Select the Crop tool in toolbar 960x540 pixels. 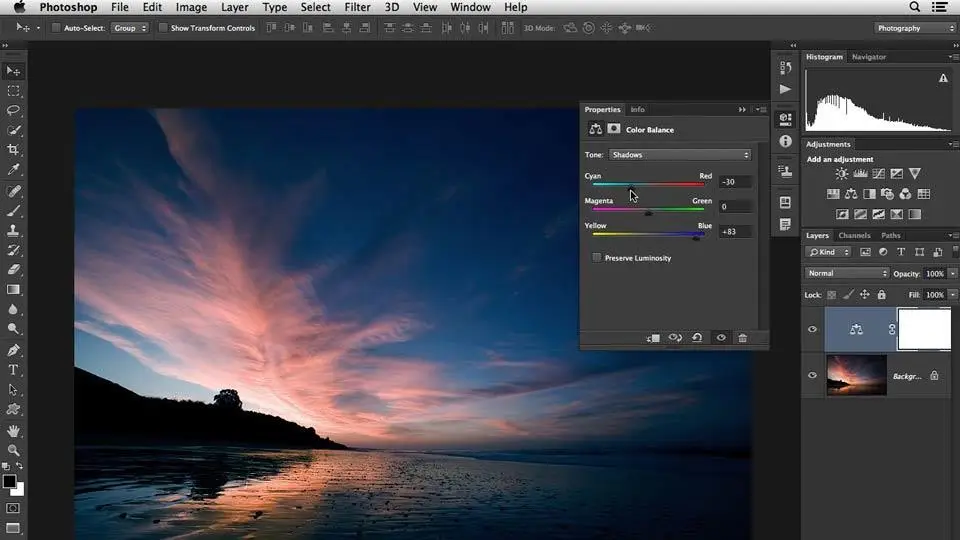(x=14, y=150)
